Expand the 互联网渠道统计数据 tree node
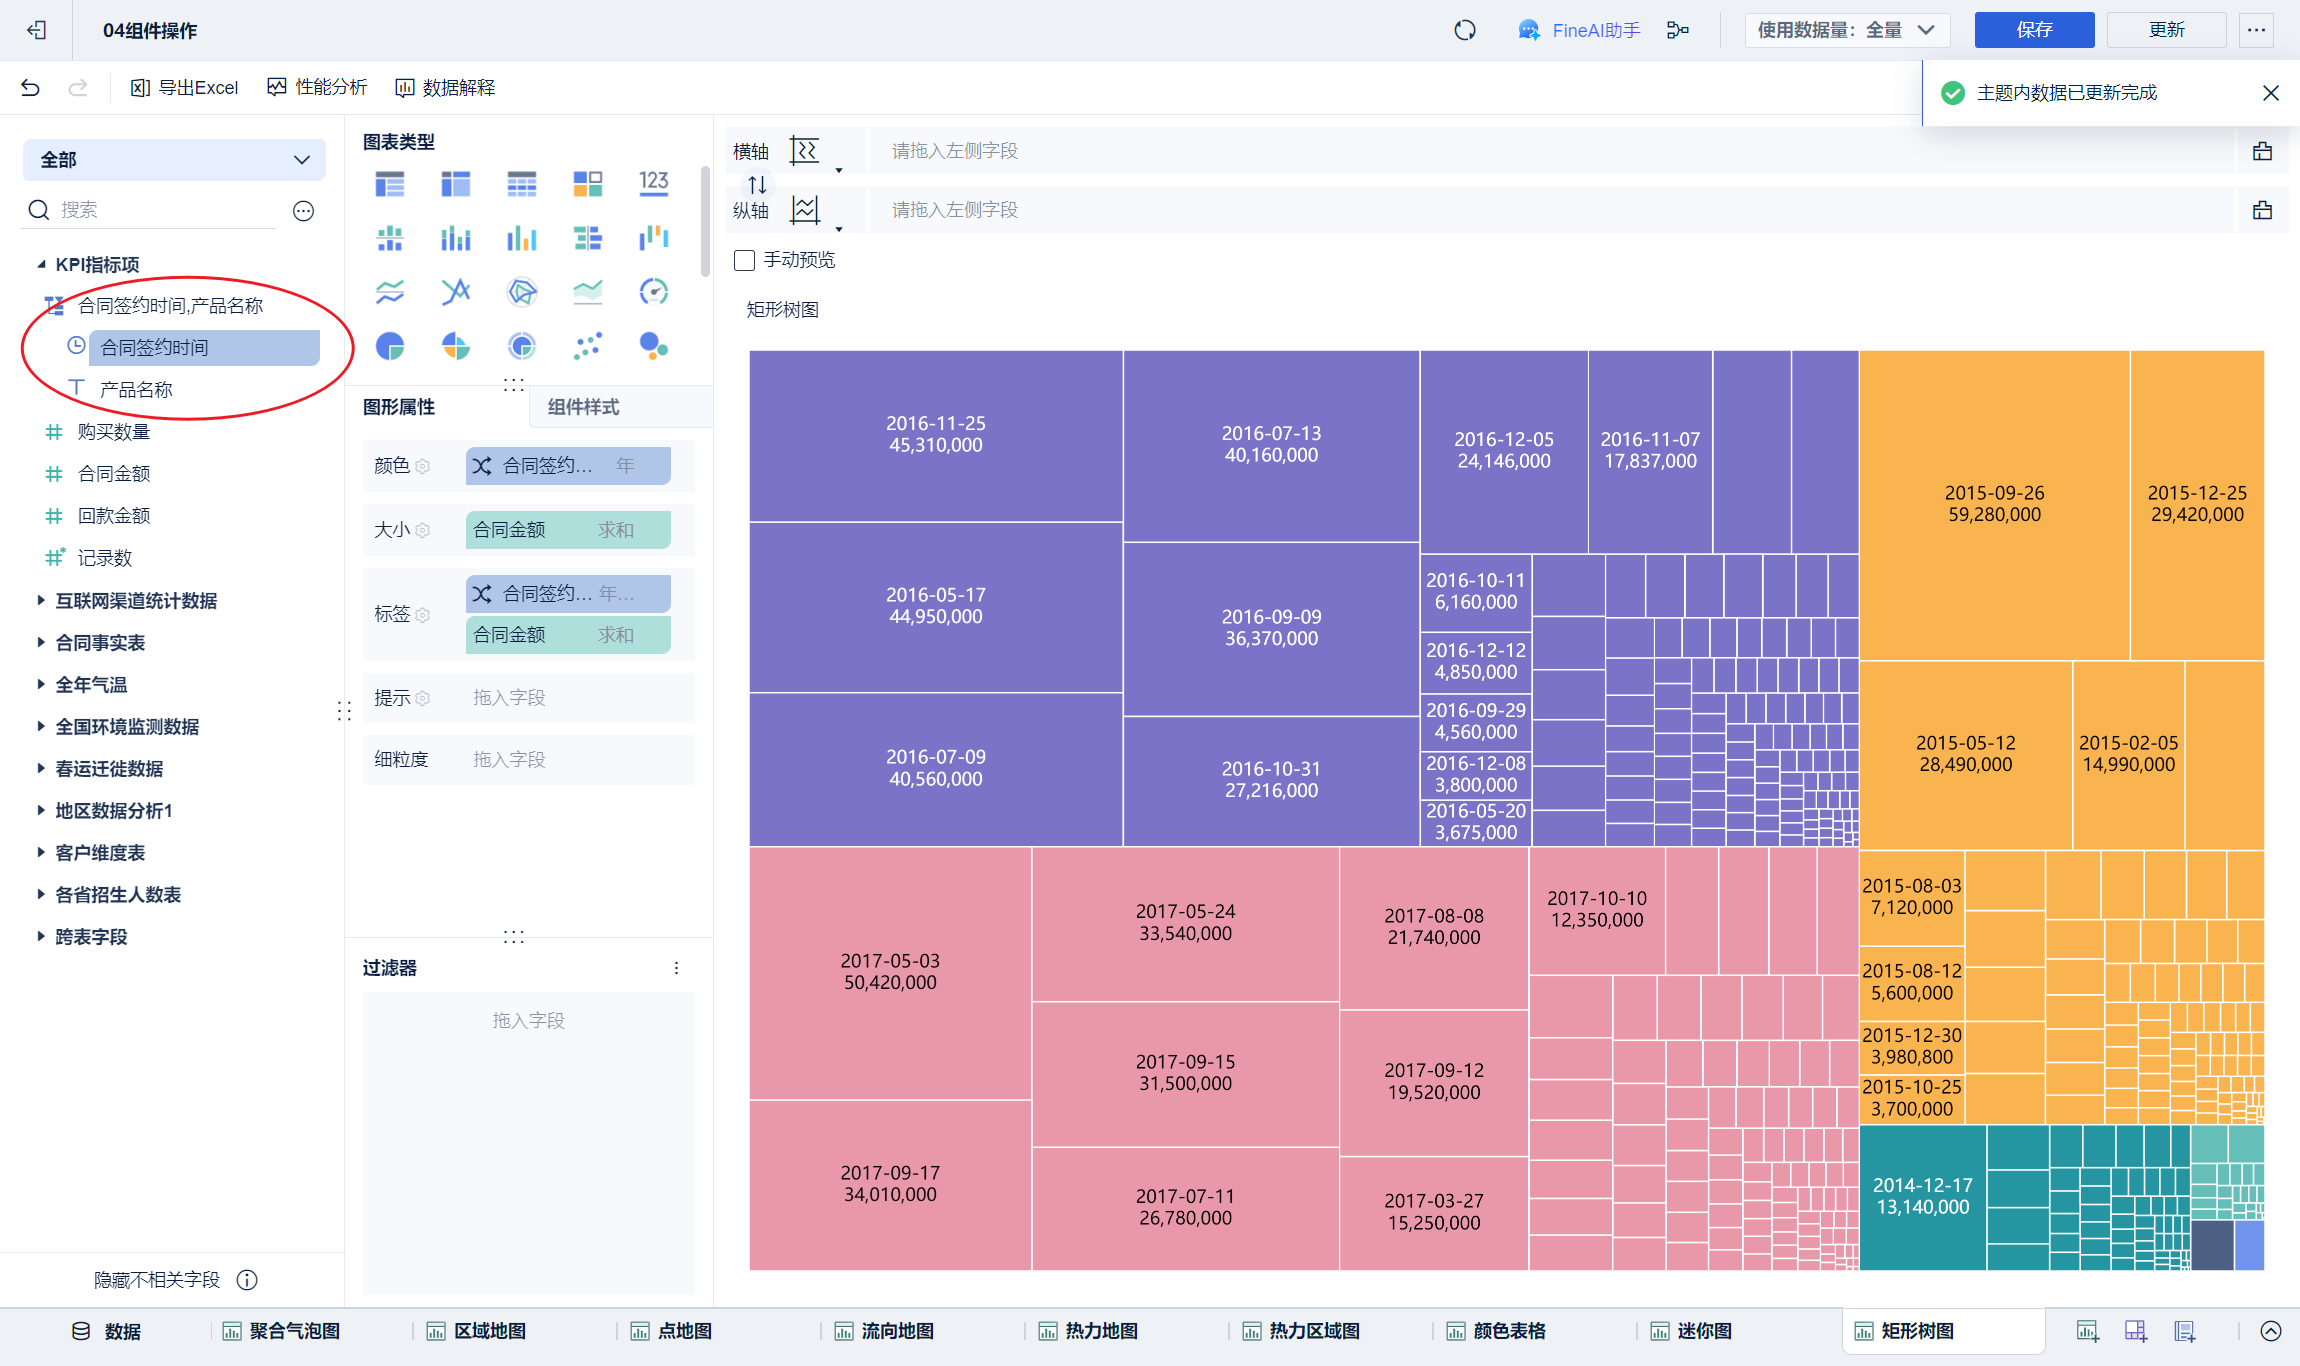Screen dimensions: 2300x1366 pyautogui.click(x=41, y=600)
